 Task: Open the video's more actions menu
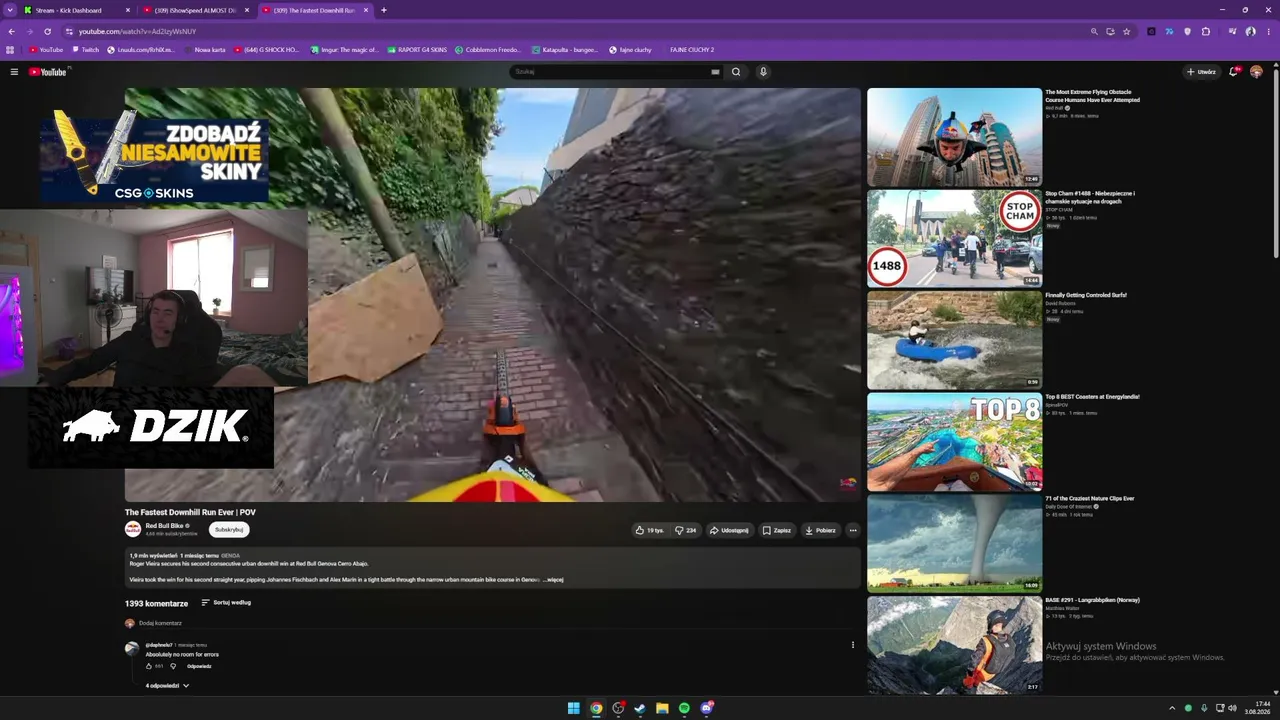coord(853,530)
